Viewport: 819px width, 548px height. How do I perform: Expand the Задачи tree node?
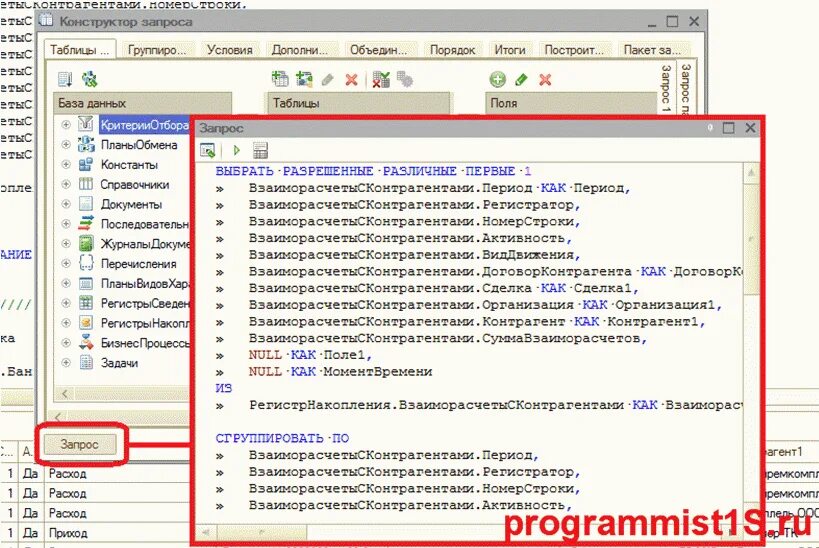pos(65,363)
